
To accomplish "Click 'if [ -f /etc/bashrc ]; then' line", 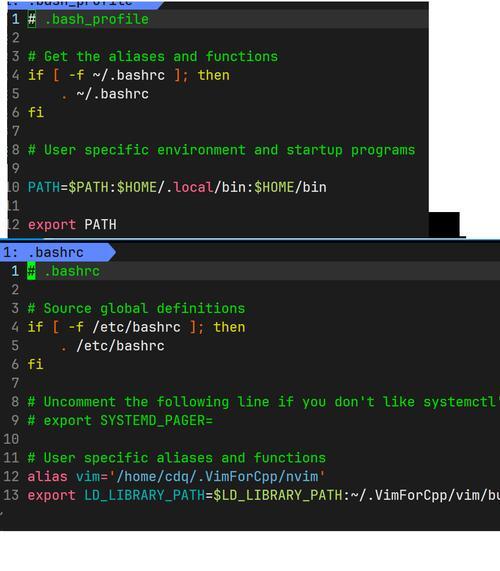I will (136, 327).
